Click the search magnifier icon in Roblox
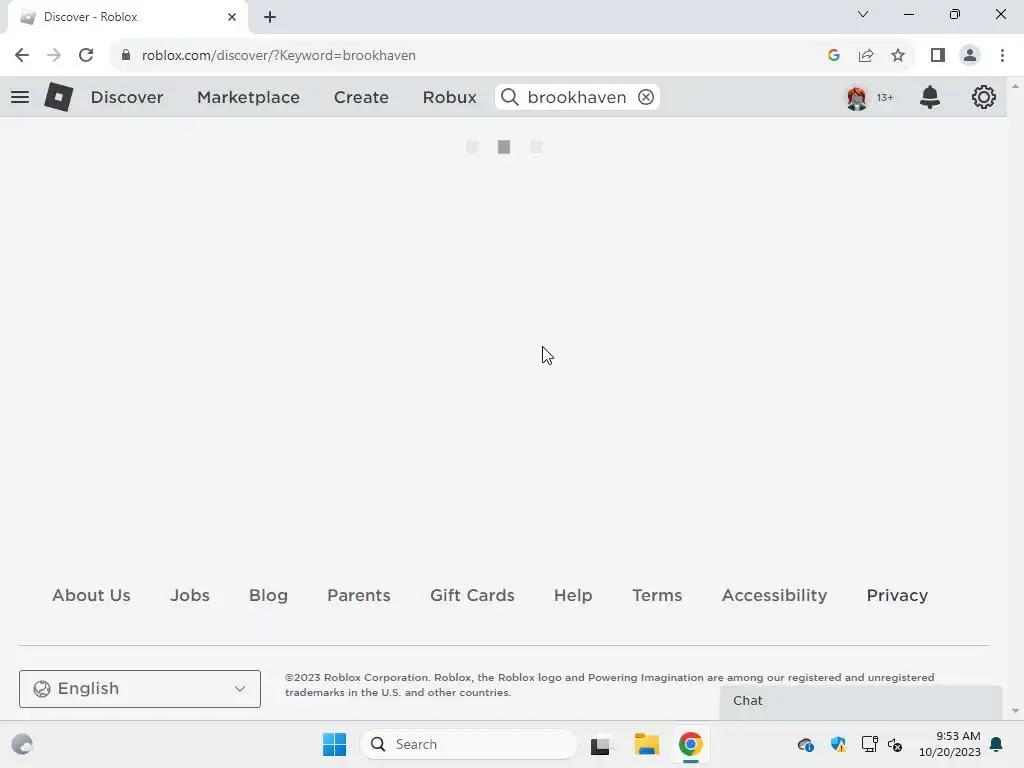The image size is (1024, 768). tap(510, 97)
